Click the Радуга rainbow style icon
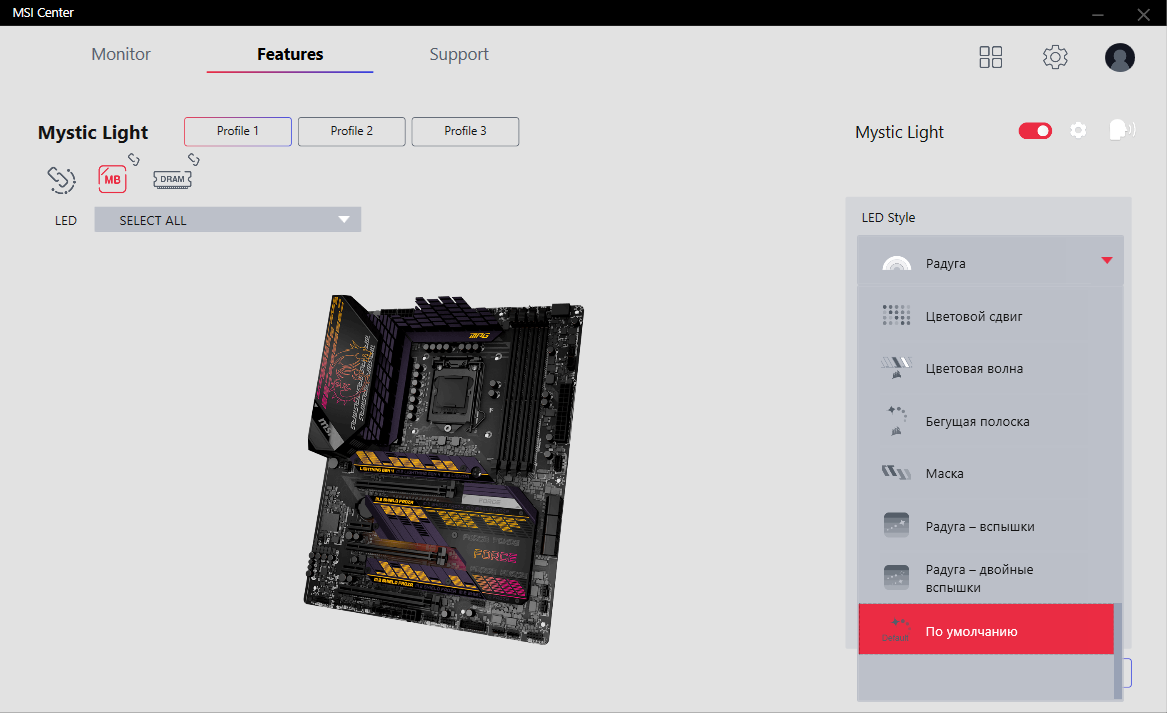1167x713 pixels. (x=896, y=263)
